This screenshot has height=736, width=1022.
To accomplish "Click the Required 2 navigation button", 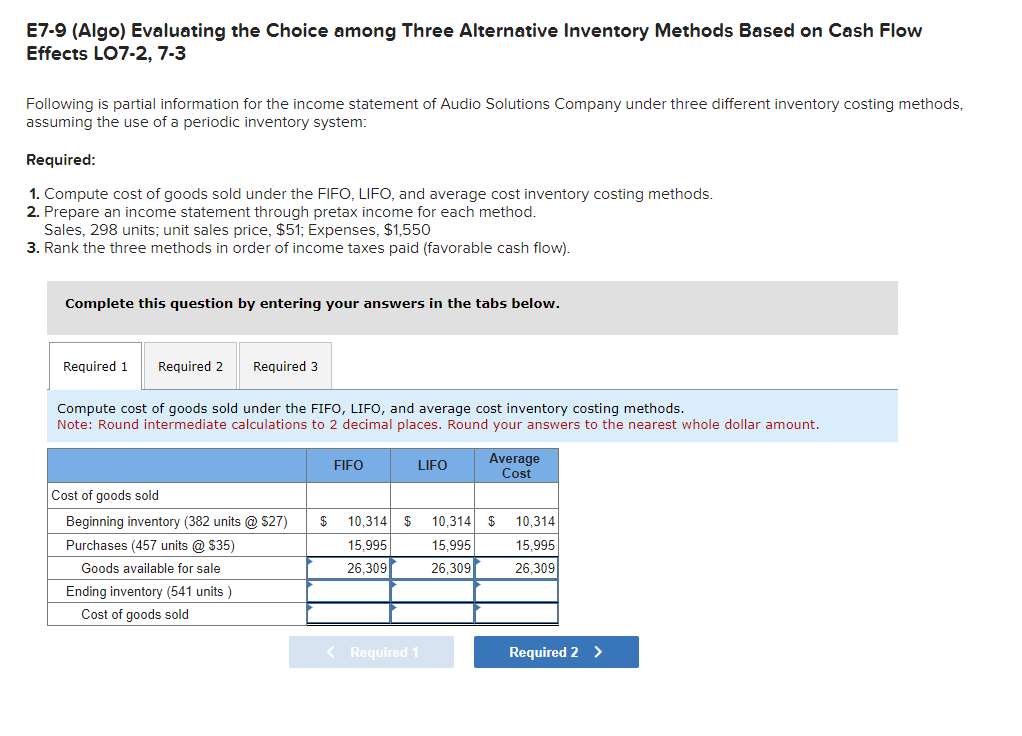I will tap(556, 651).
